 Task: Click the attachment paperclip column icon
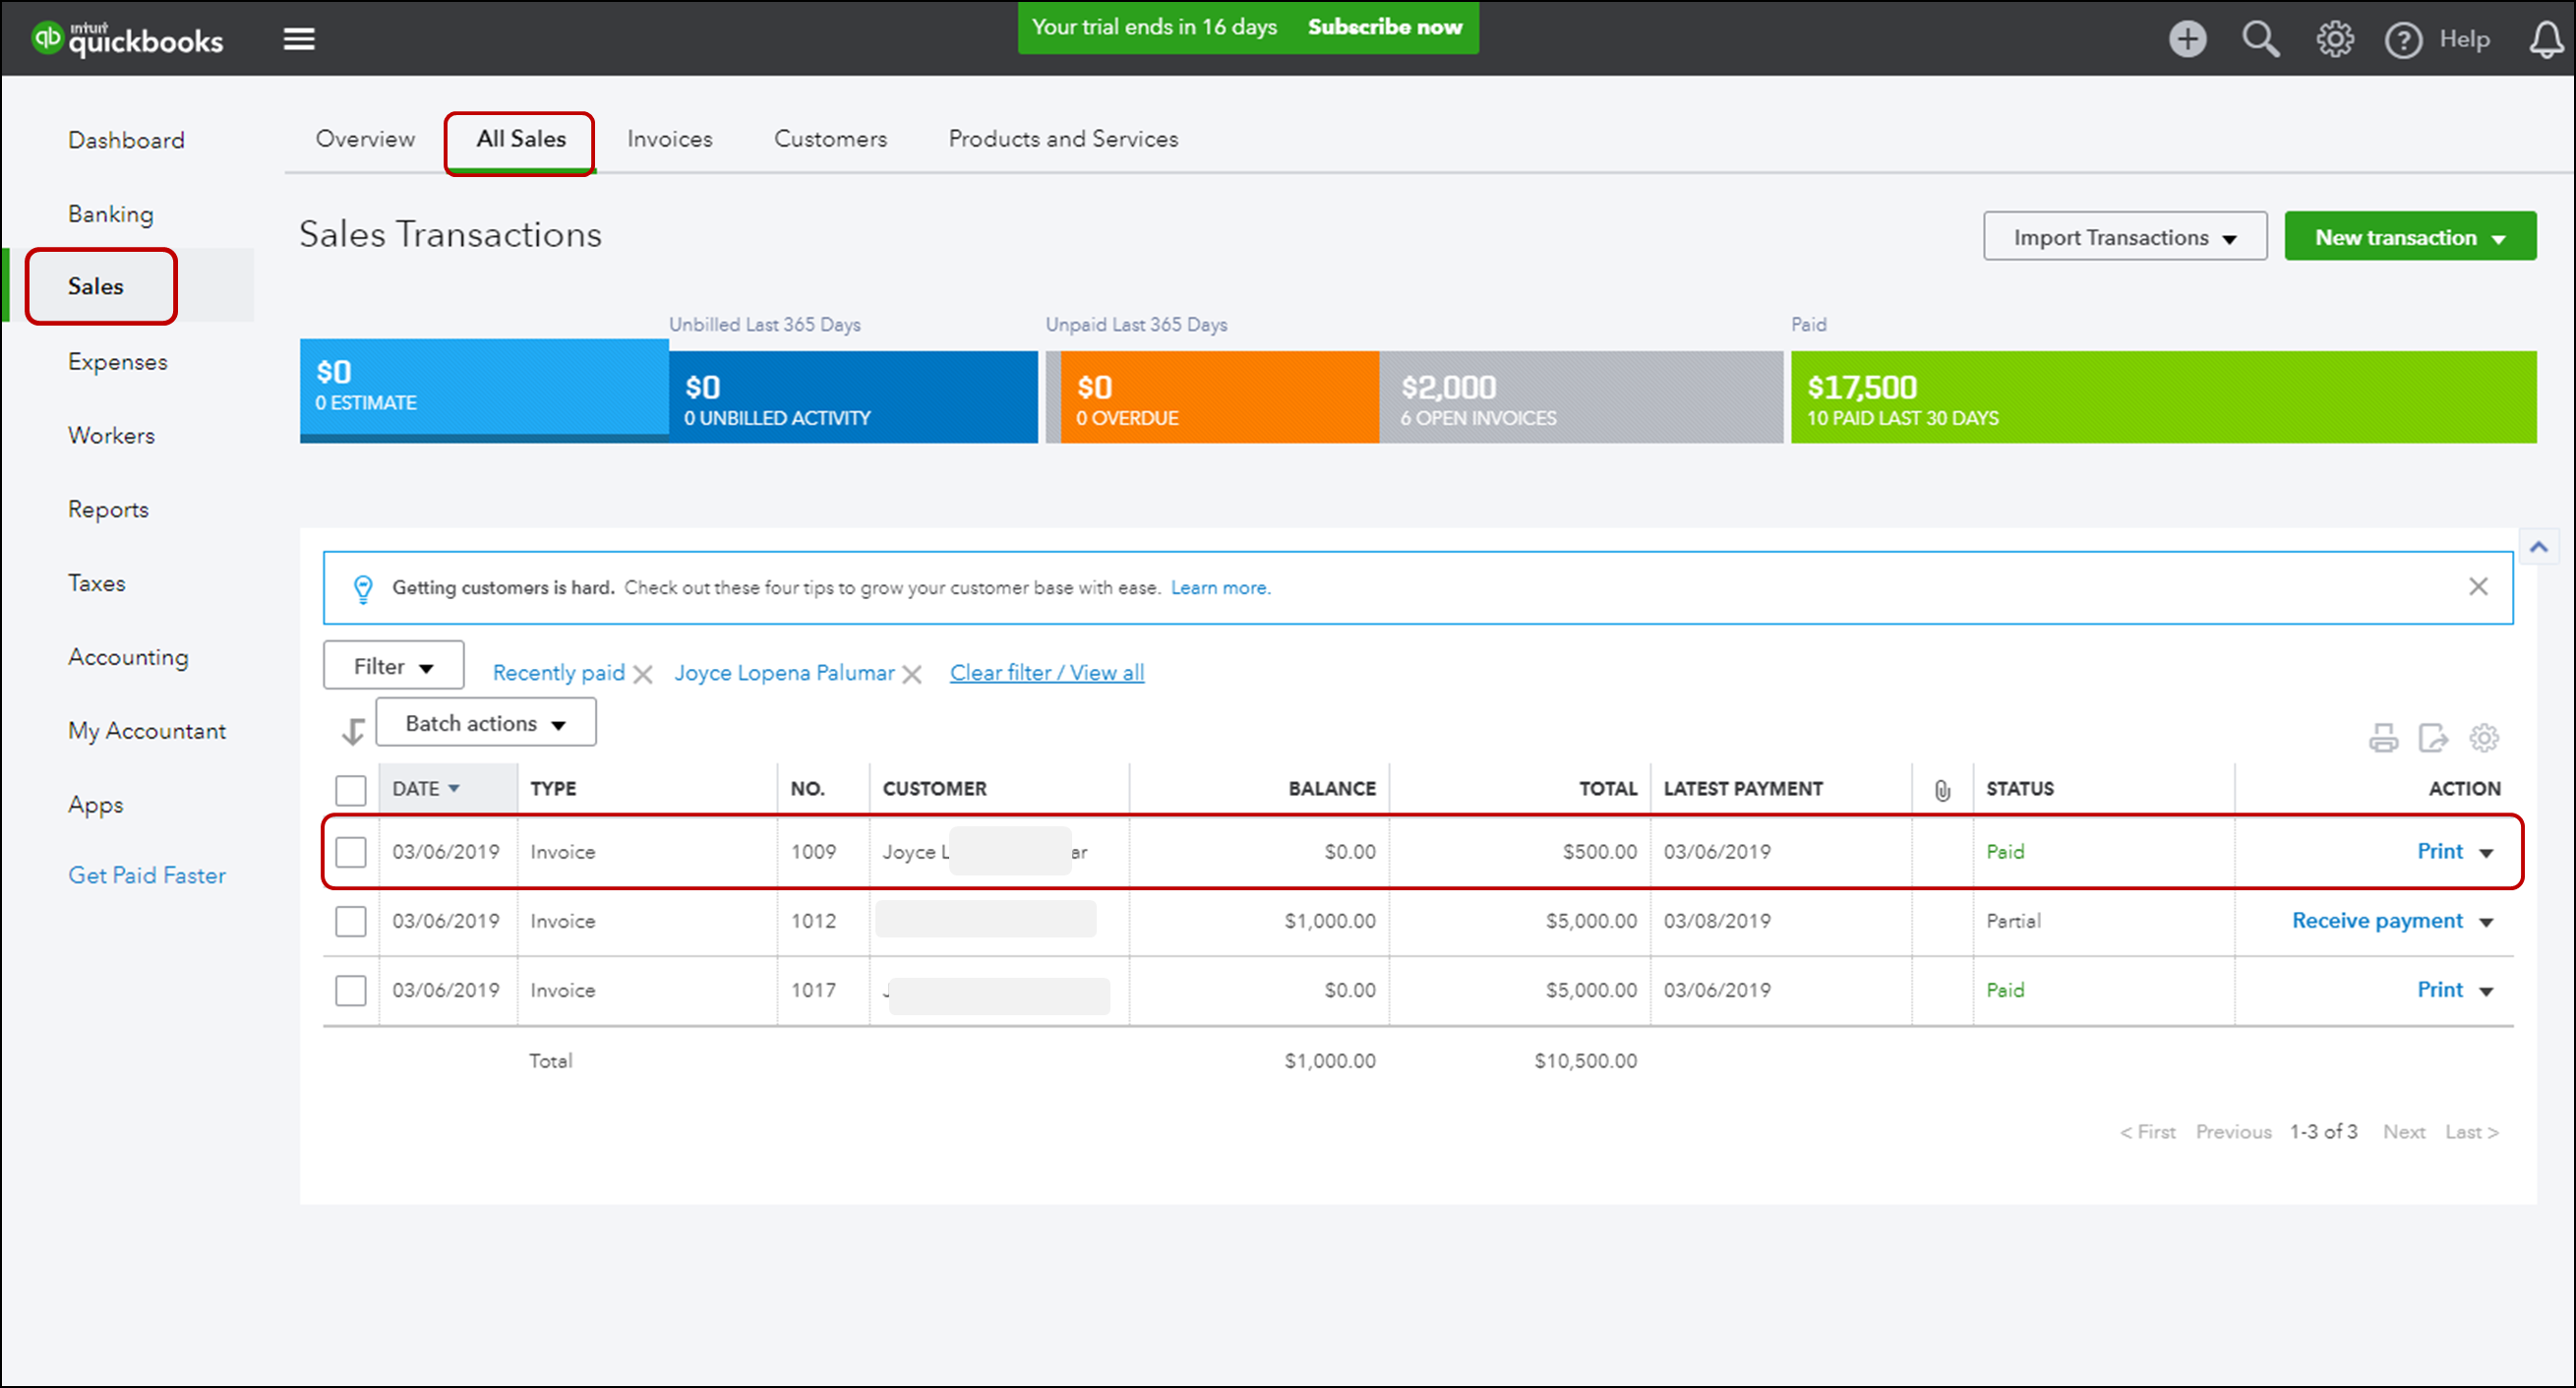[1942, 790]
